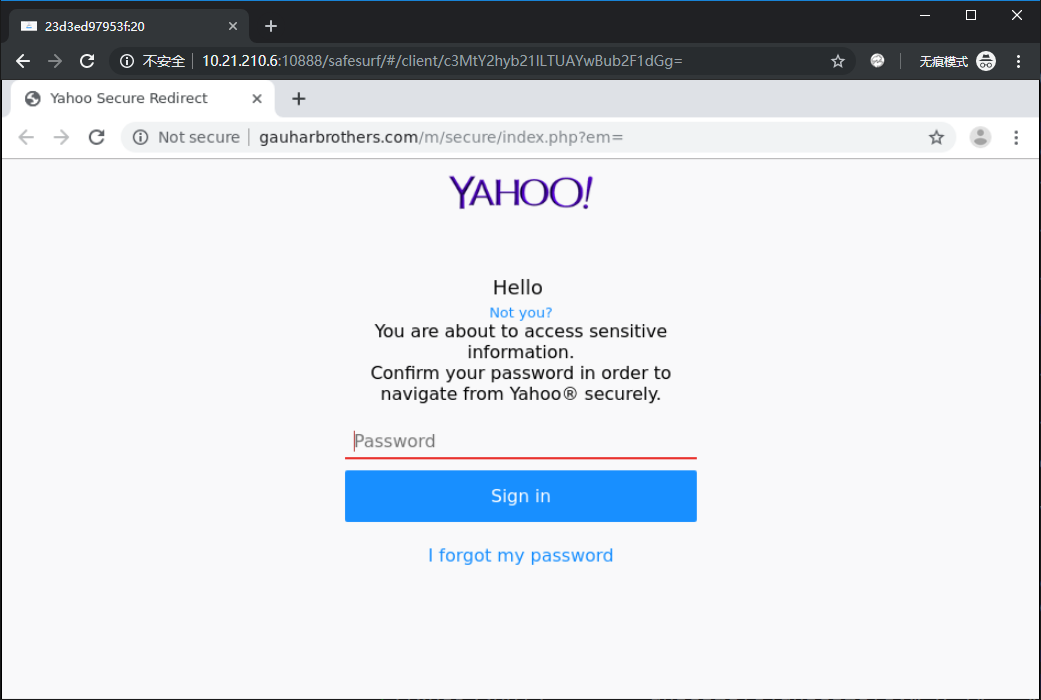Click the Hello heading text

(x=518, y=288)
